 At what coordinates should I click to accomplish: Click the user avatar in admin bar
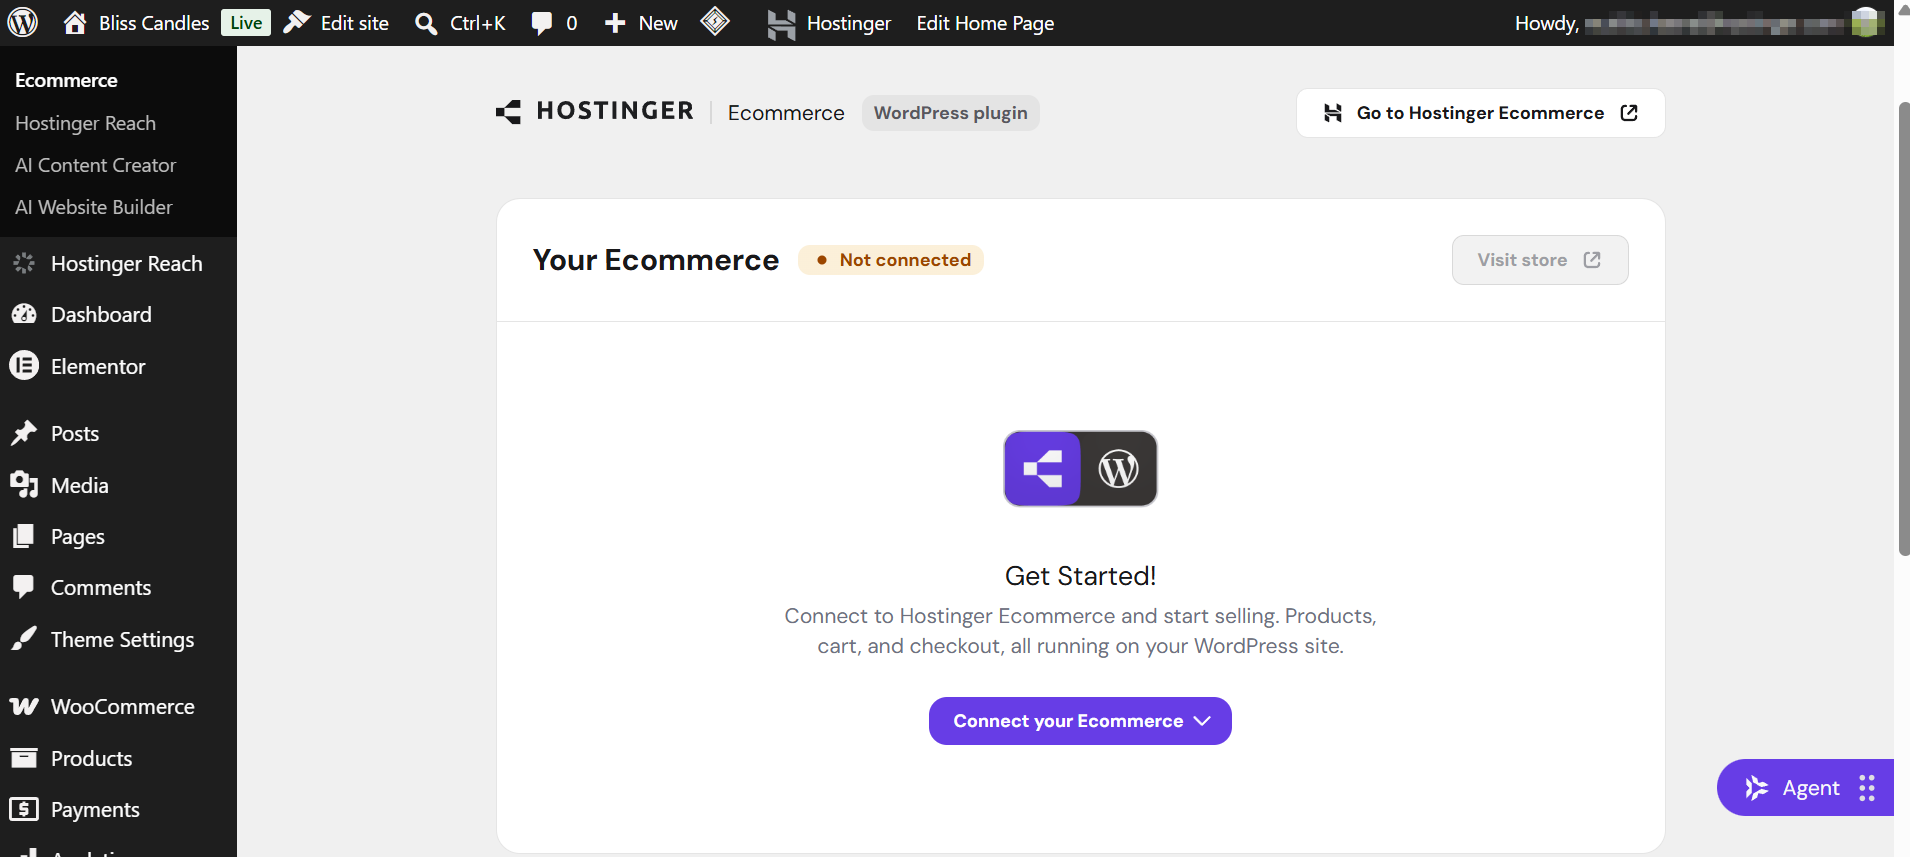coord(1866,22)
